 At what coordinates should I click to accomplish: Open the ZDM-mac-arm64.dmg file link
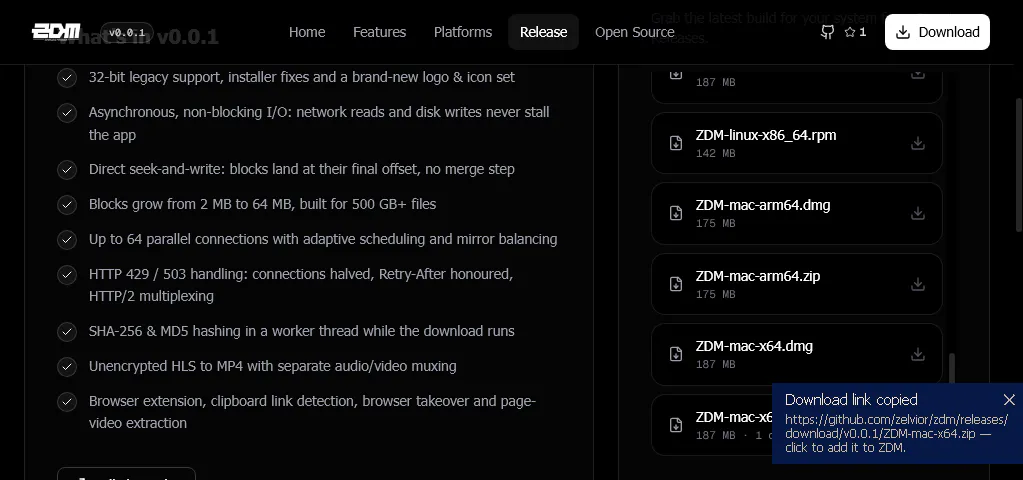763,205
